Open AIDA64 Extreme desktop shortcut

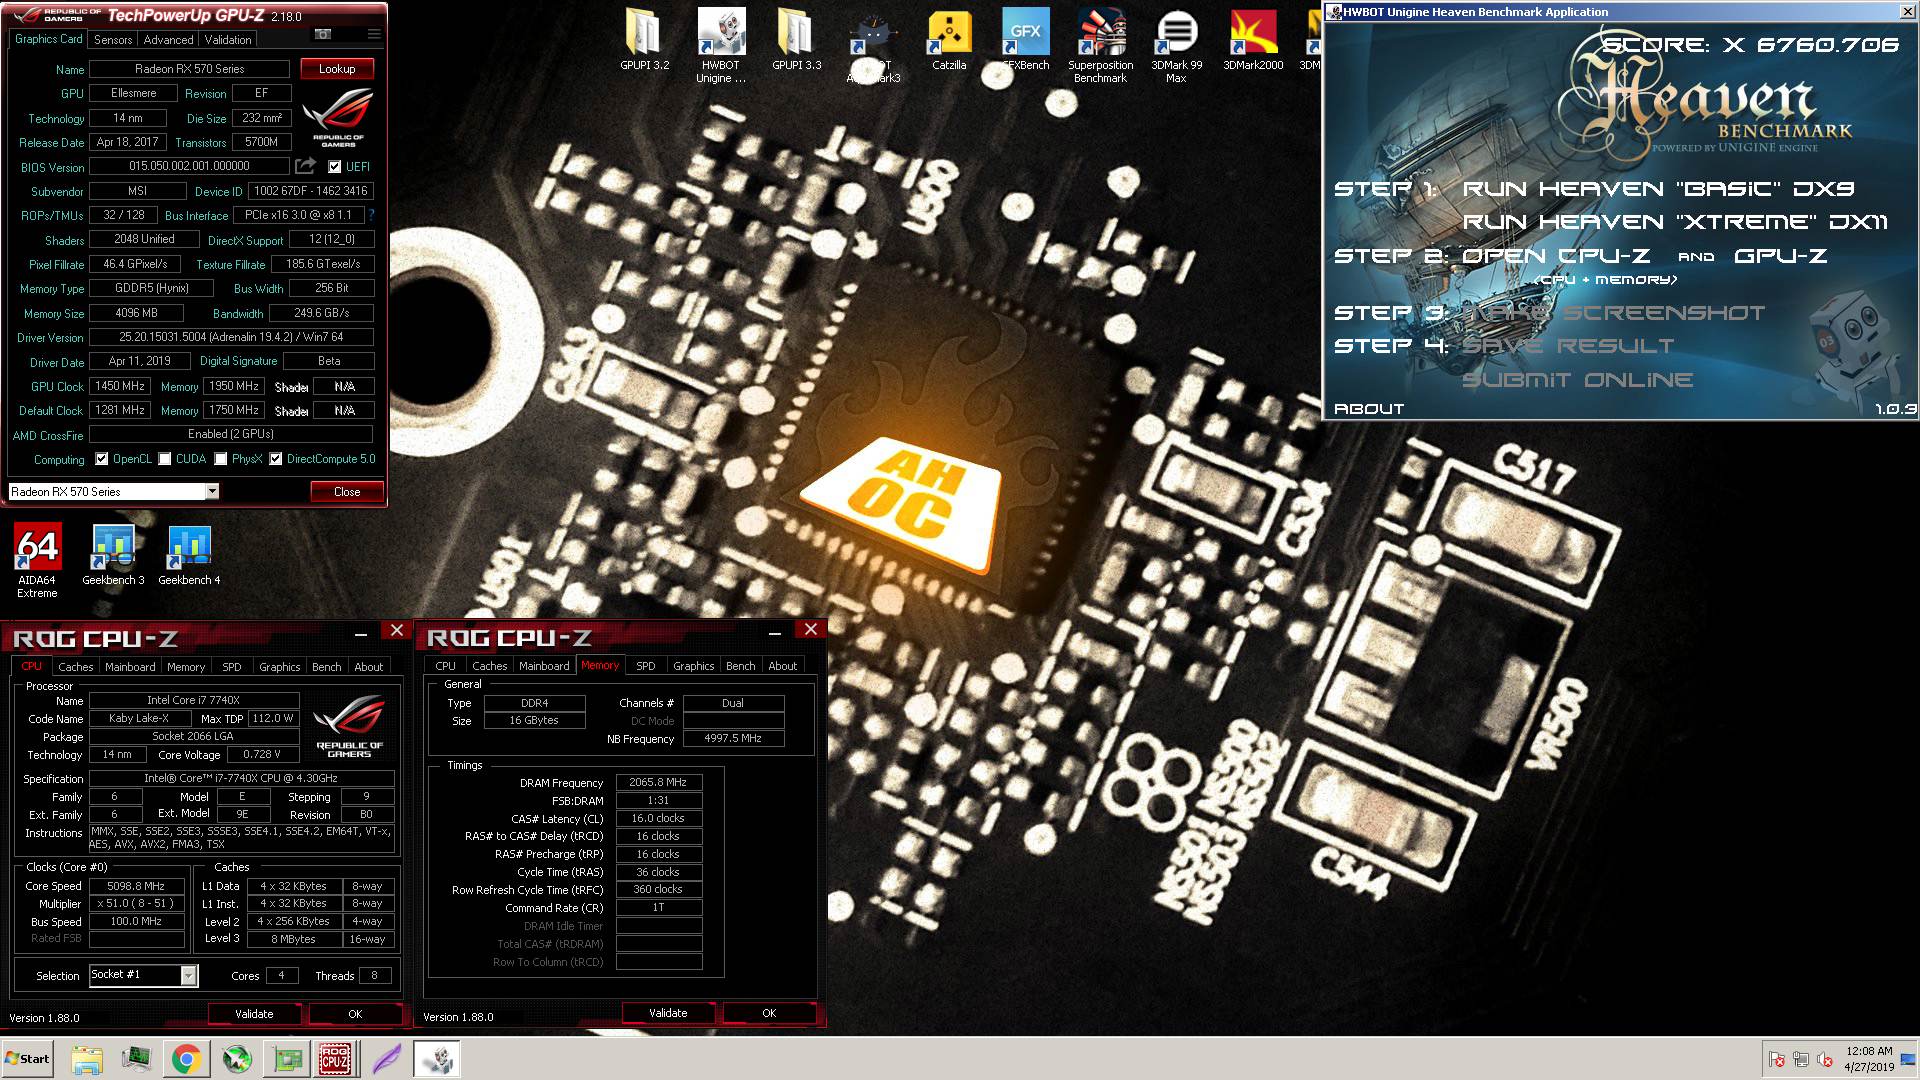pyautogui.click(x=37, y=560)
